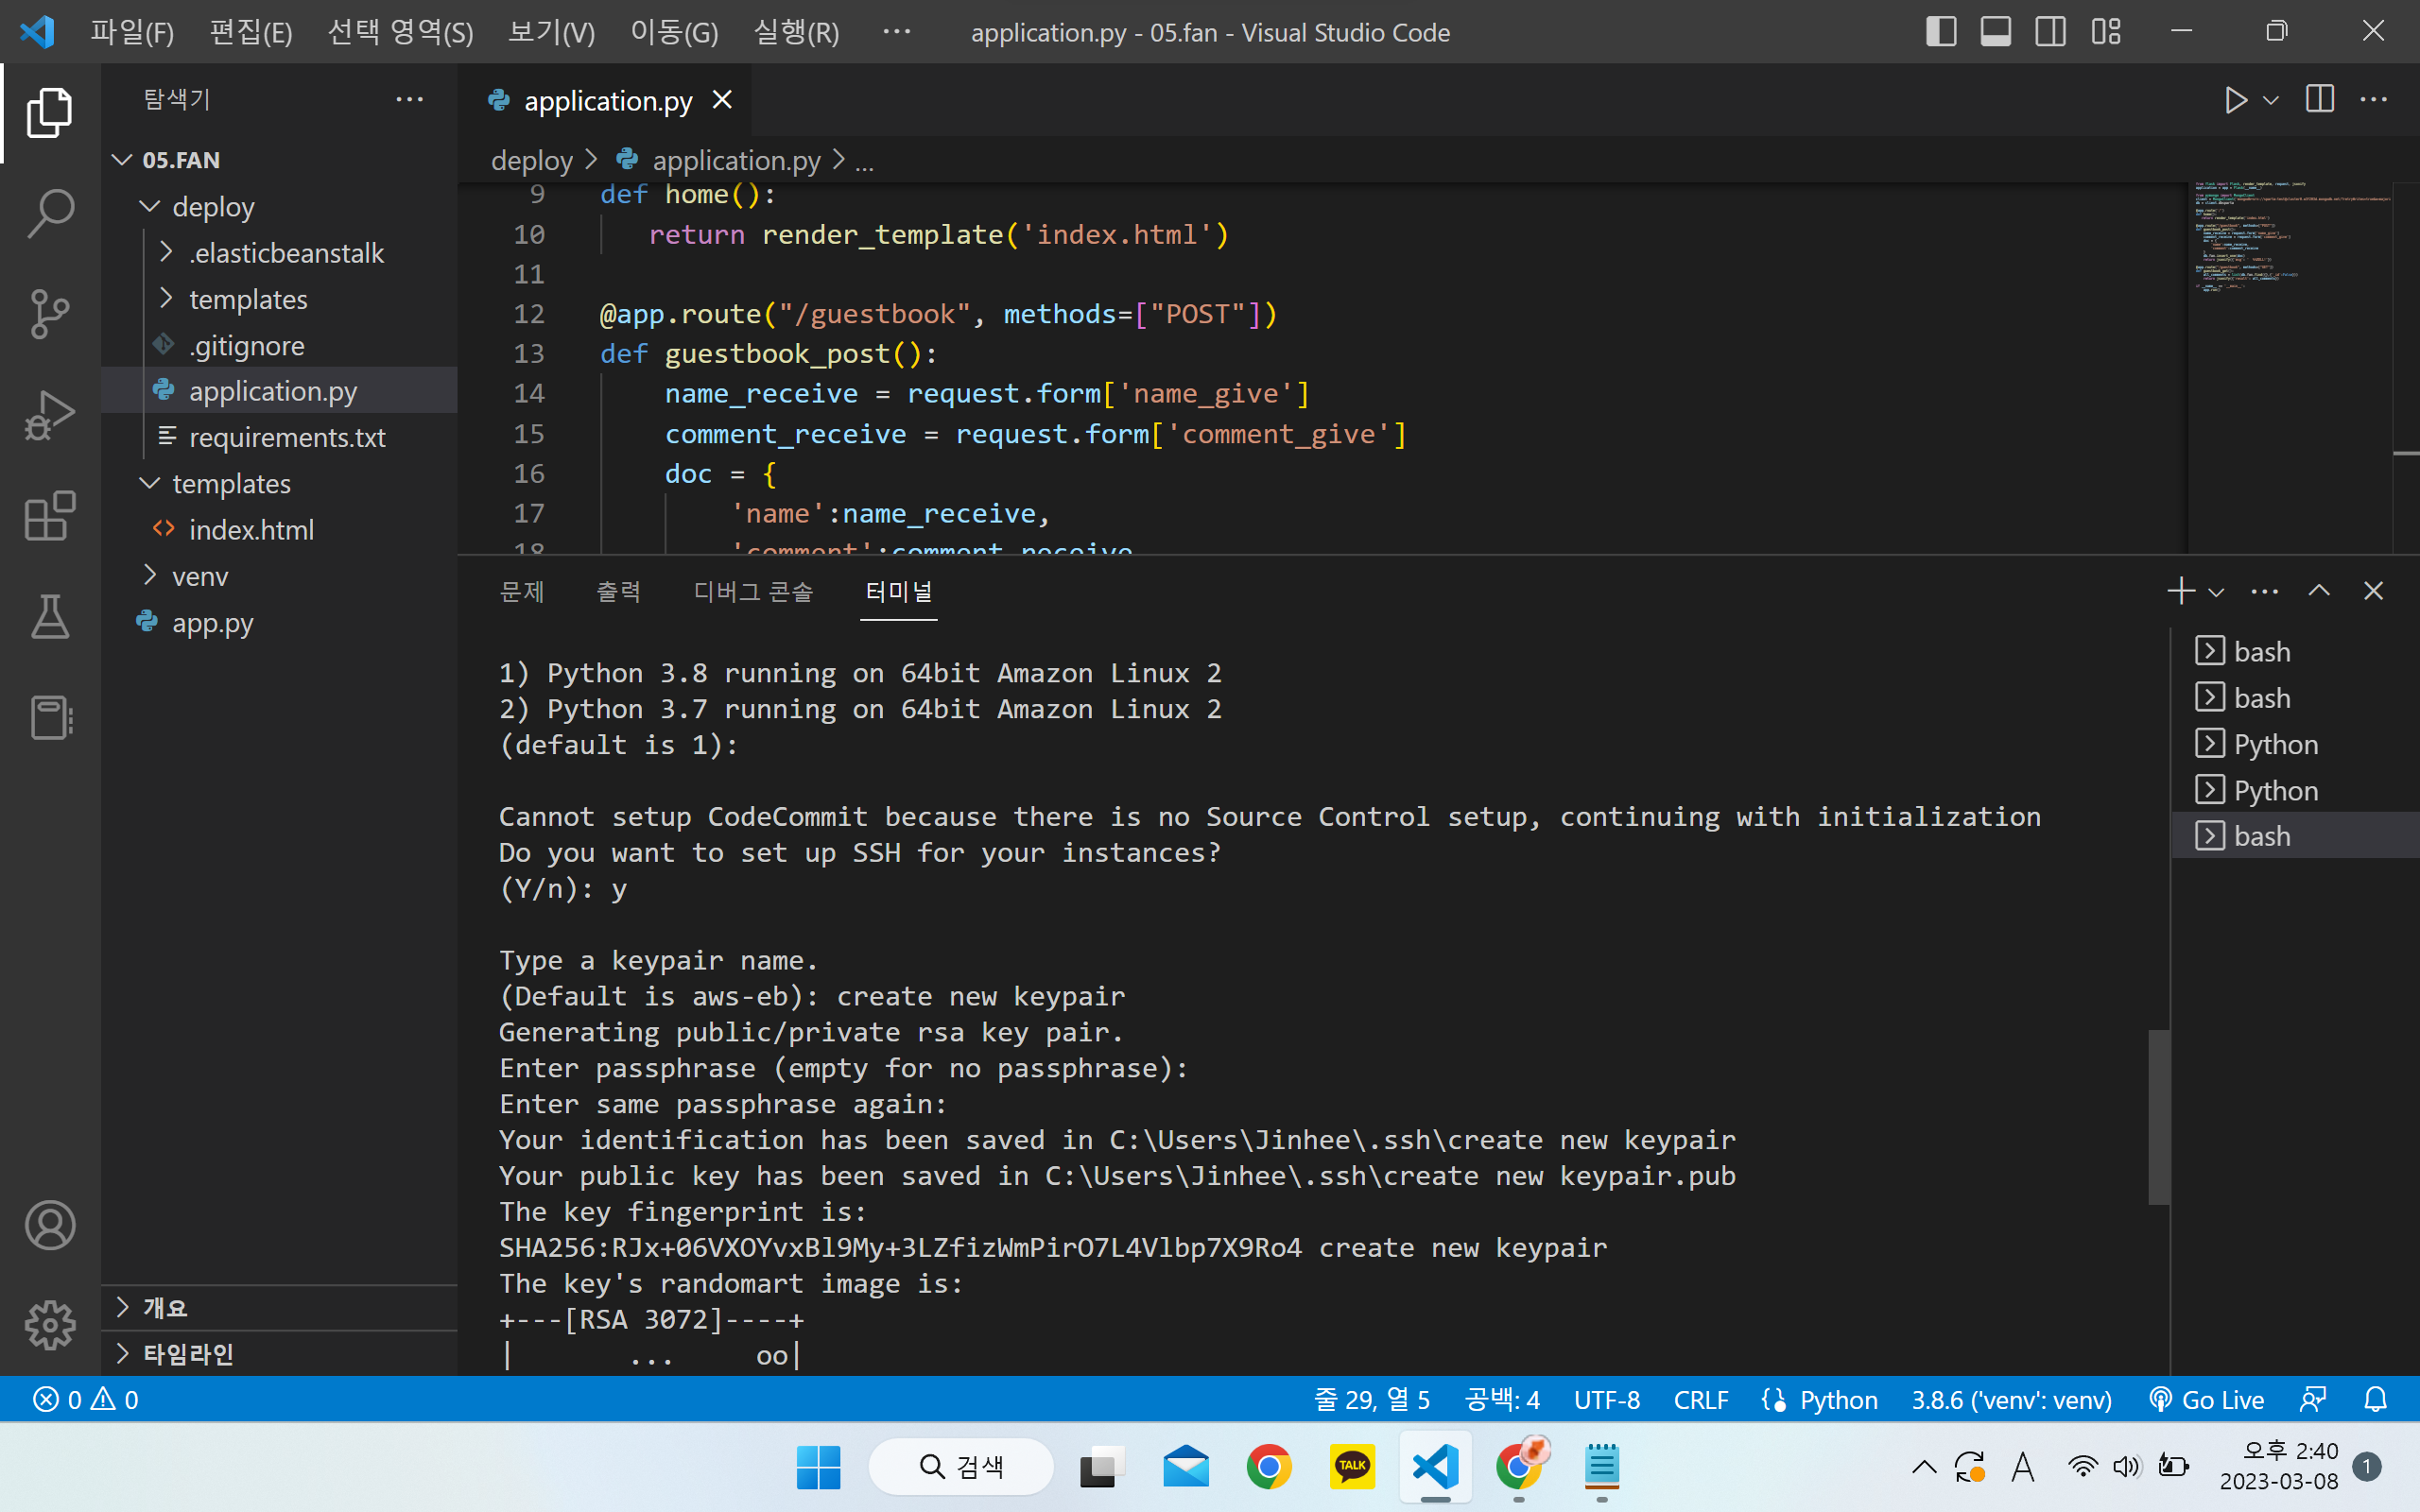
Task: Switch to the 출력 output tab
Action: (618, 591)
